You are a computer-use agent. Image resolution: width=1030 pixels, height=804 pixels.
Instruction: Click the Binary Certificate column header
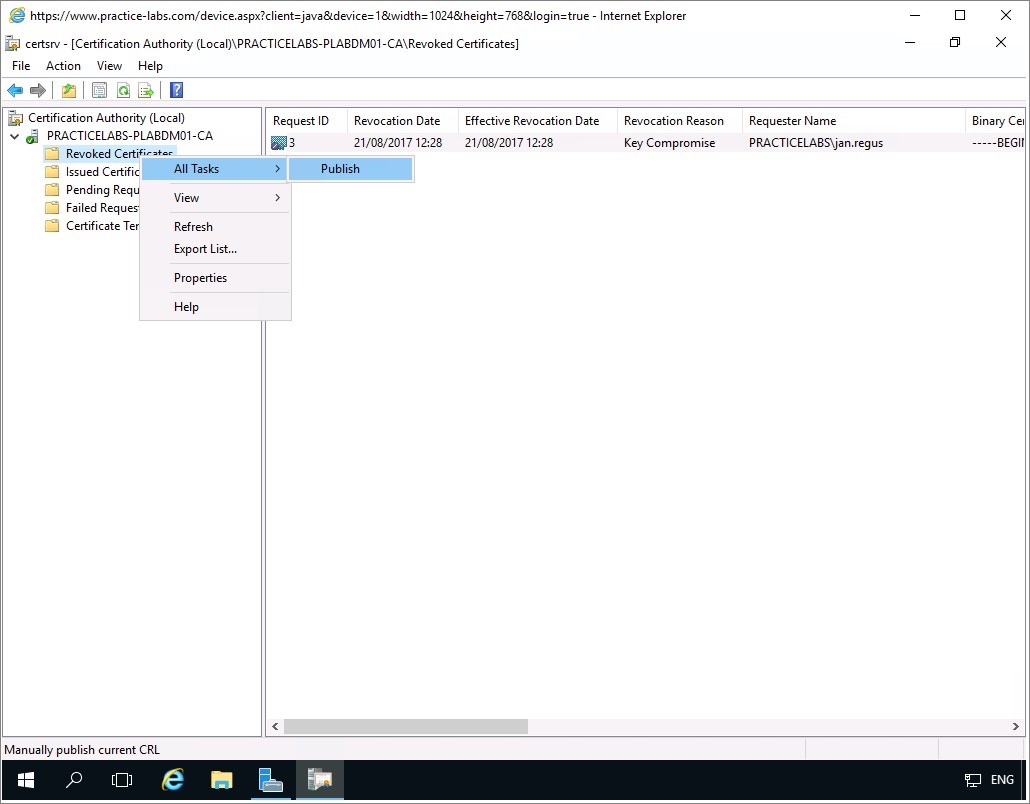click(995, 121)
